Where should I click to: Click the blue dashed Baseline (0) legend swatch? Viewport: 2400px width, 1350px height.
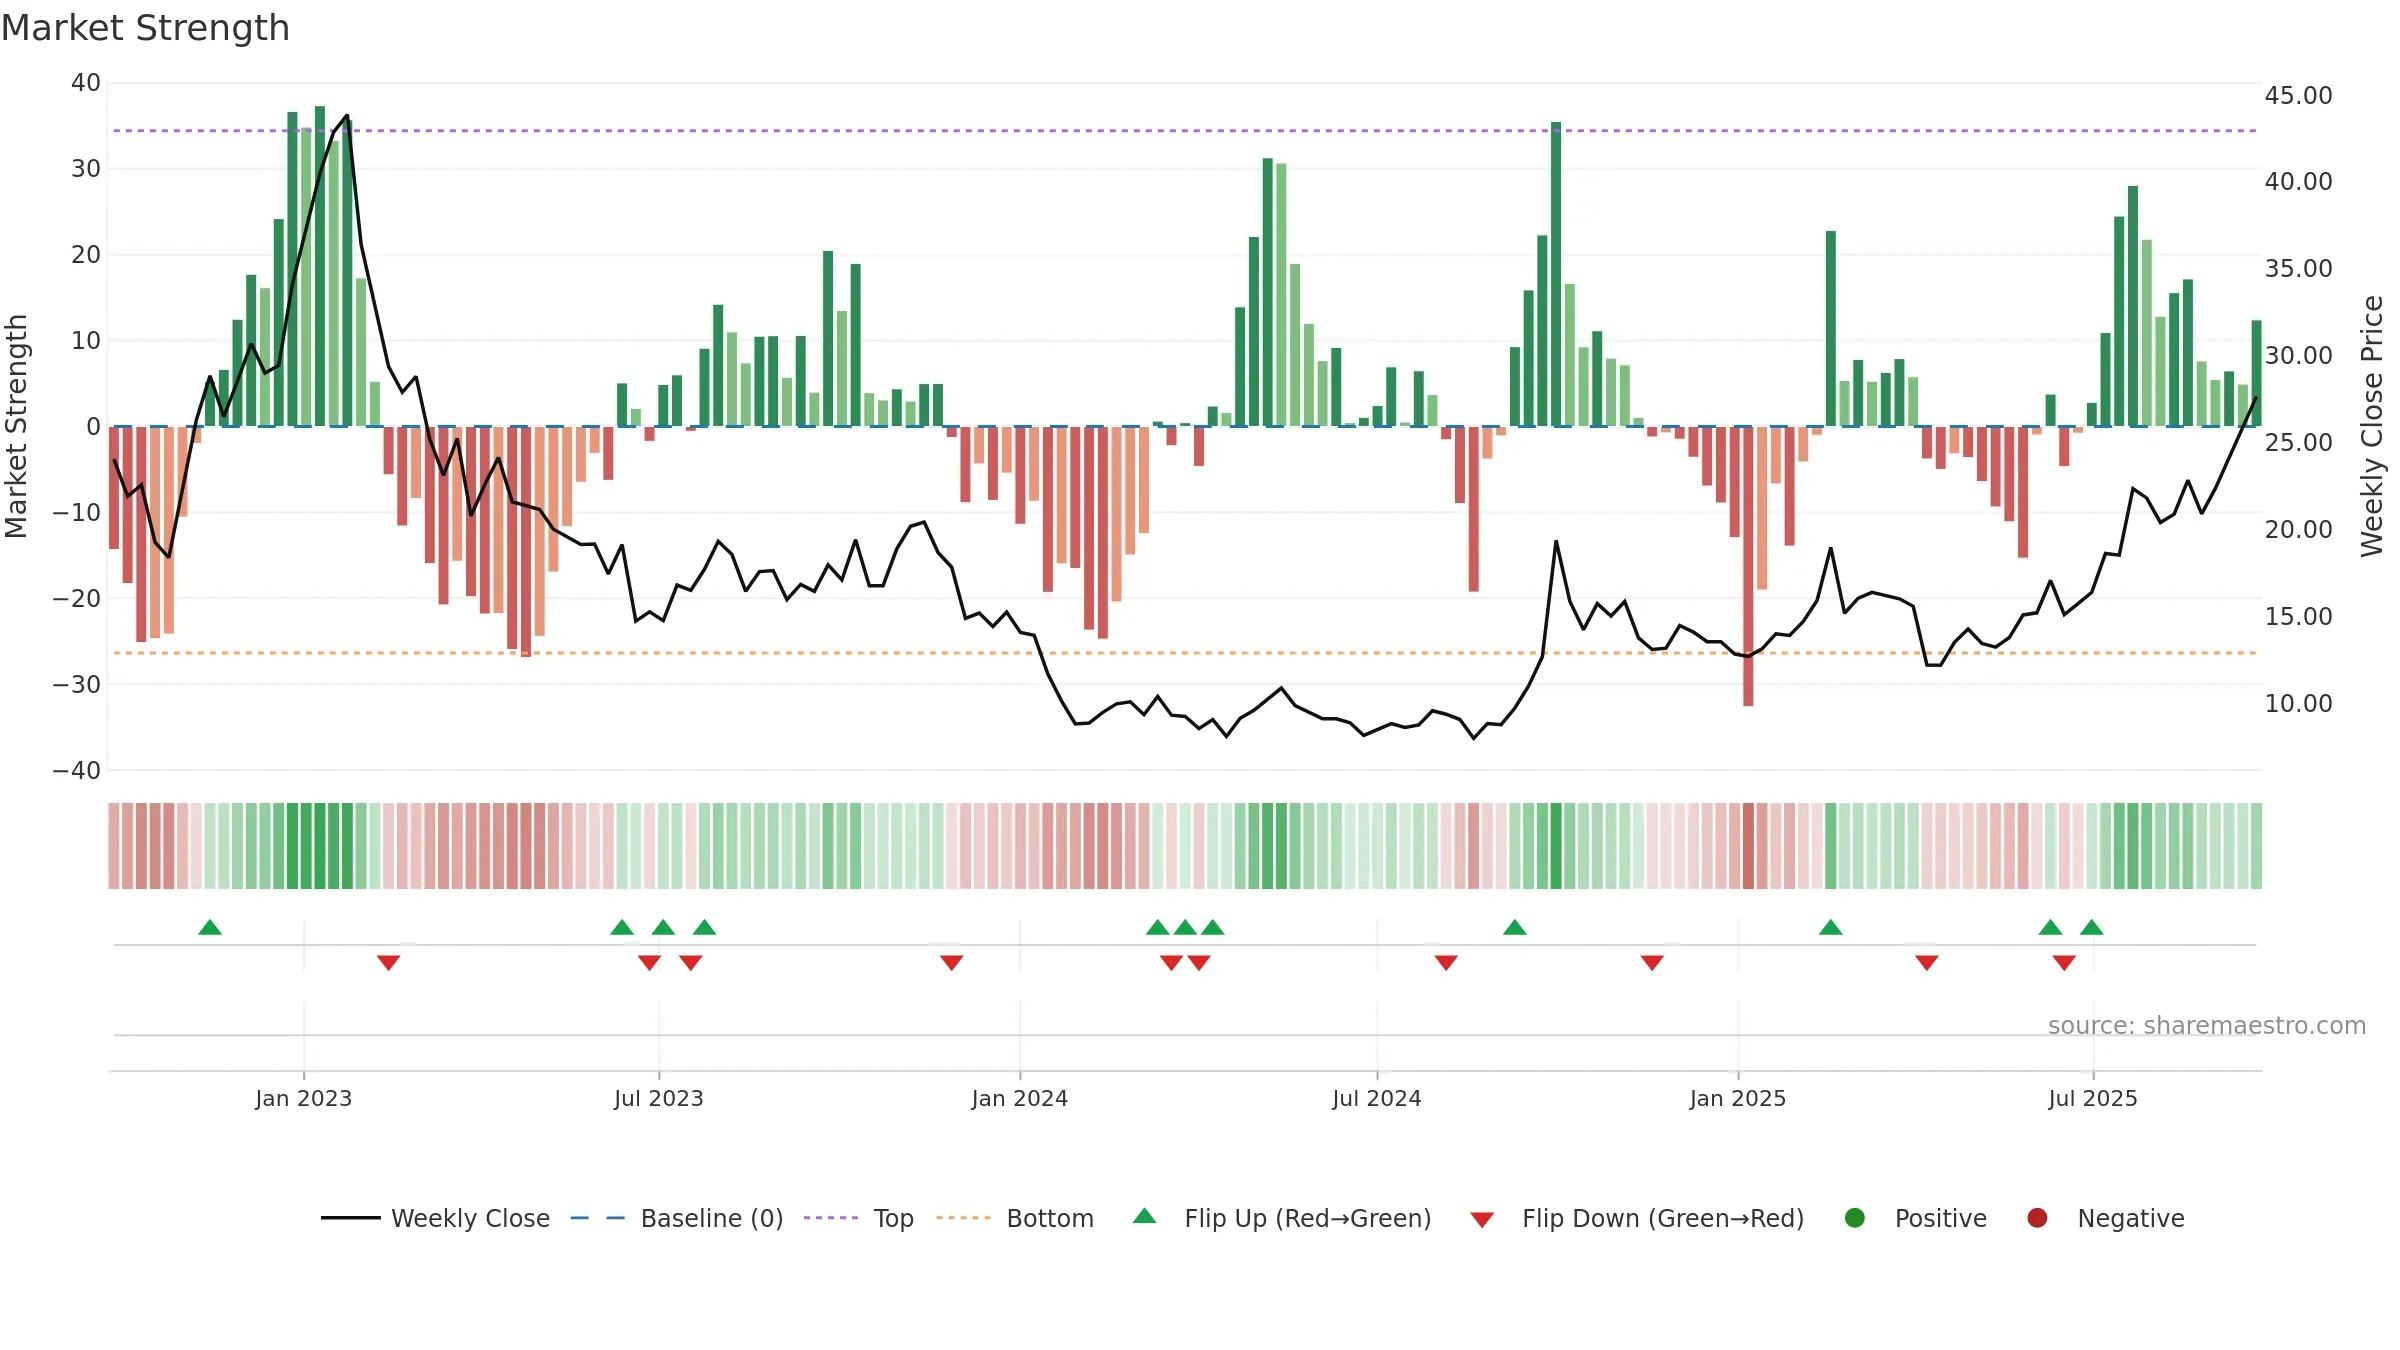coord(597,1218)
